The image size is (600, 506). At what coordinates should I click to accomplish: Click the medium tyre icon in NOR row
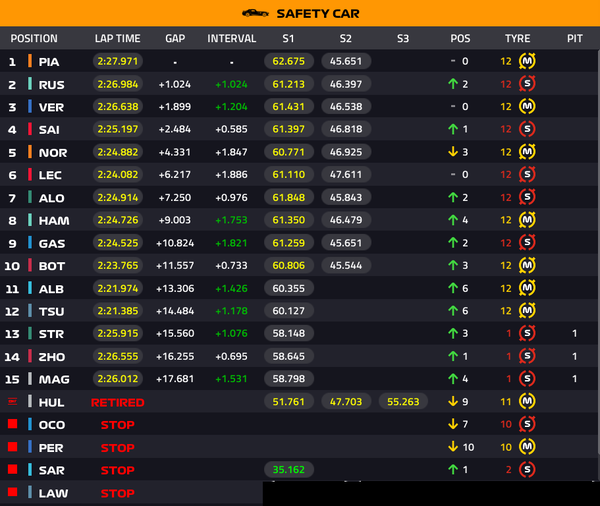coord(527,152)
